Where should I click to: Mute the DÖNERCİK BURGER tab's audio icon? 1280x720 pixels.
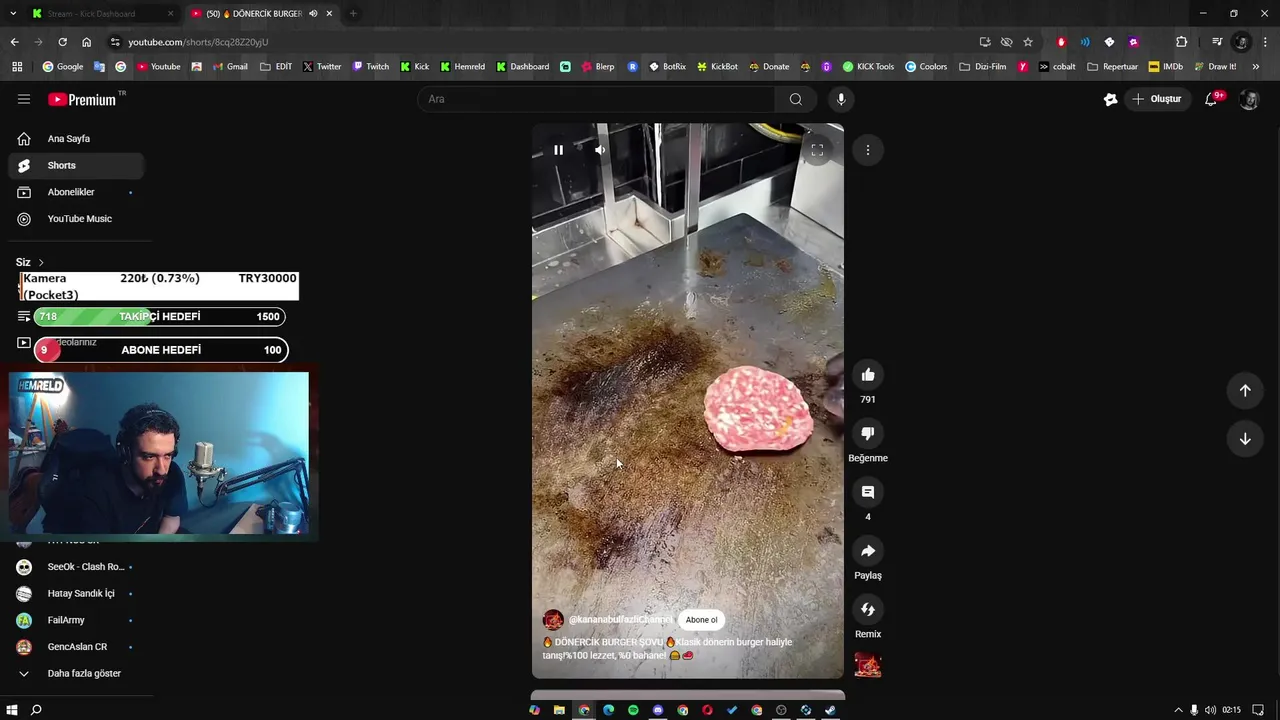[x=314, y=14]
